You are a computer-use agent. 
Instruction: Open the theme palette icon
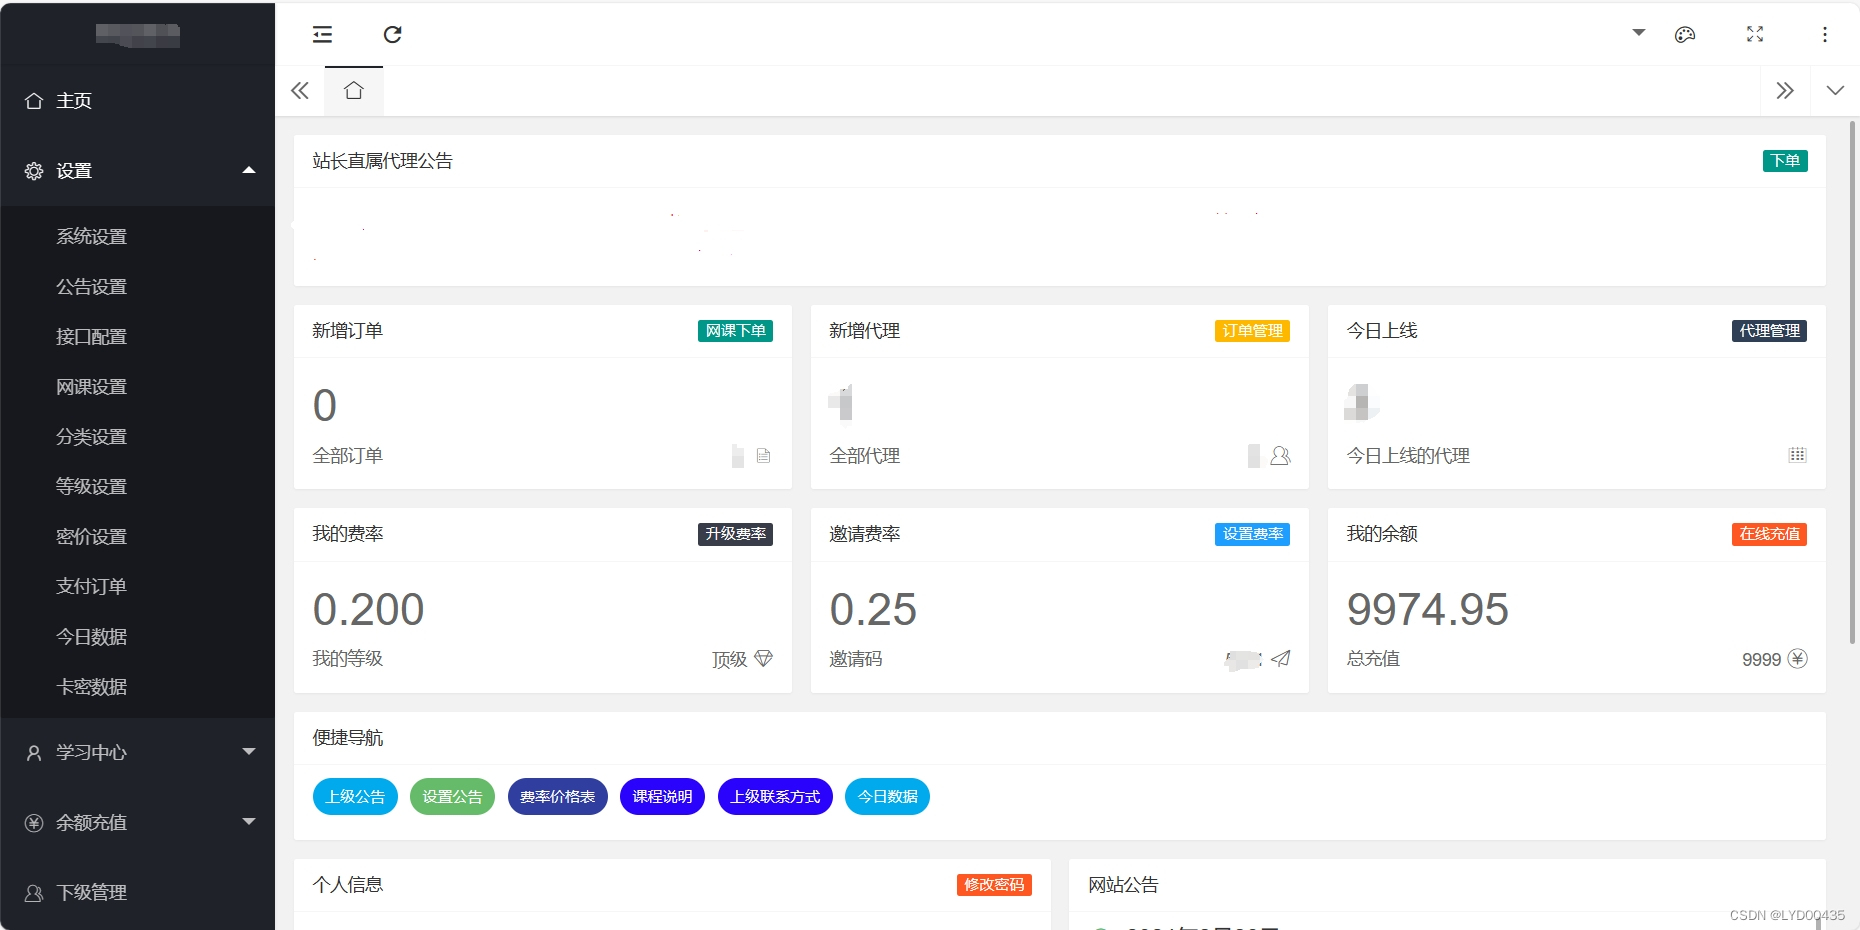click(x=1685, y=35)
